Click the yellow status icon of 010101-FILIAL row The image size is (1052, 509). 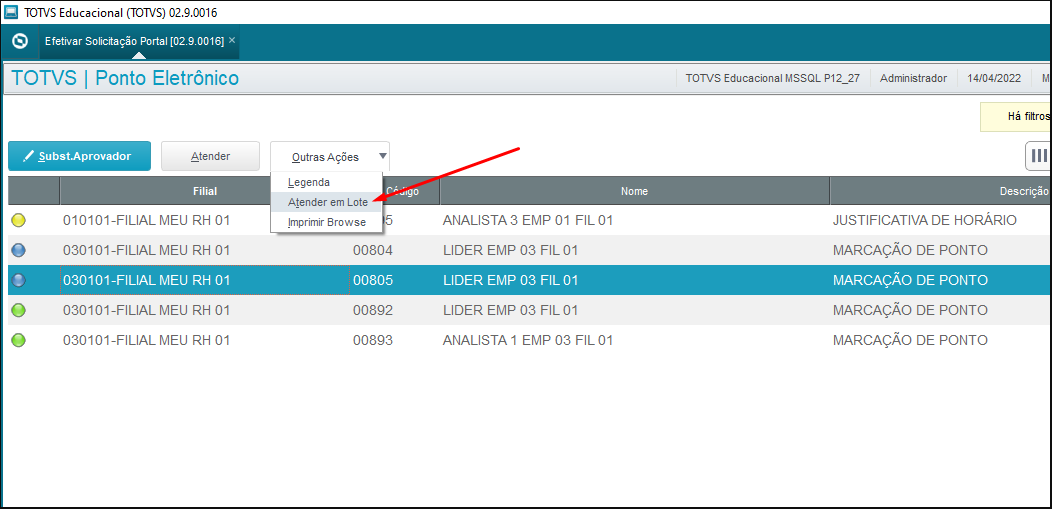point(19,220)
